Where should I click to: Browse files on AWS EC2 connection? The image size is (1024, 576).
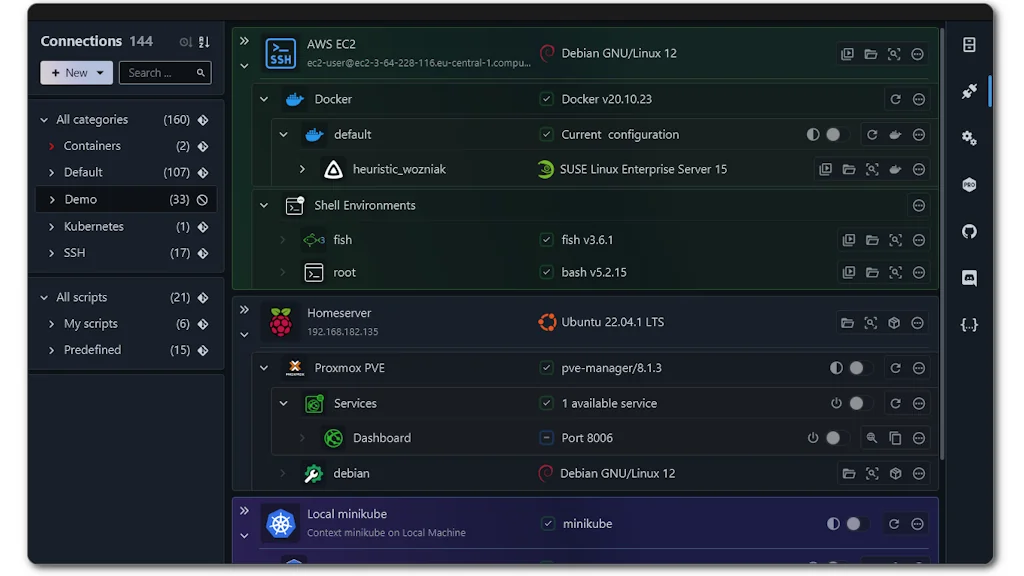coord(871,54)
